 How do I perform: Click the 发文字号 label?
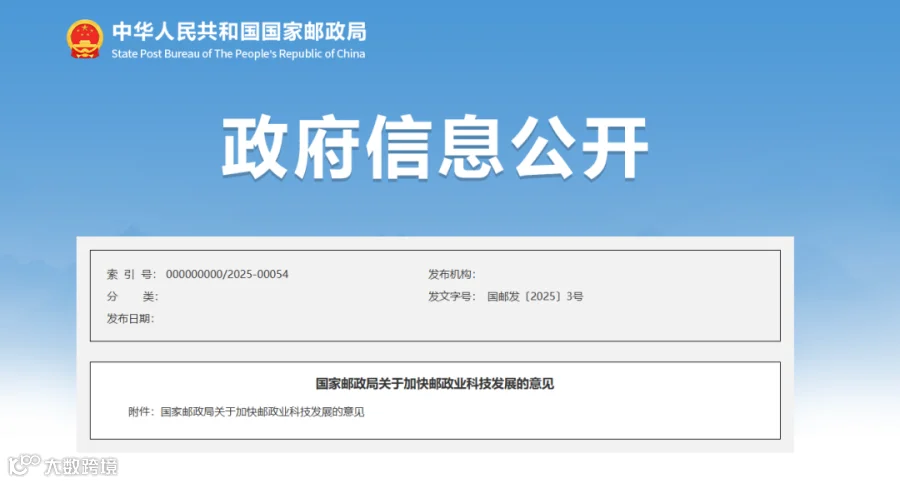(452, 297)
